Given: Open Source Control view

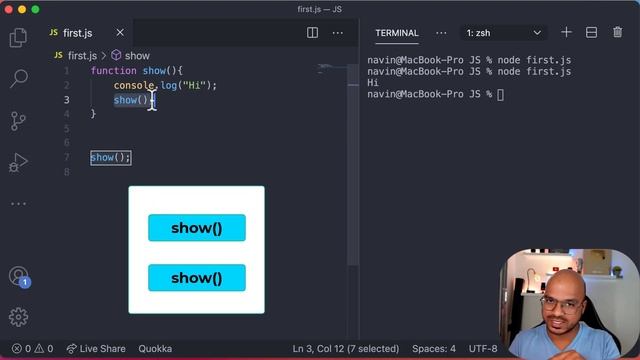Looking at the screenshot, I should click(18, 121).
